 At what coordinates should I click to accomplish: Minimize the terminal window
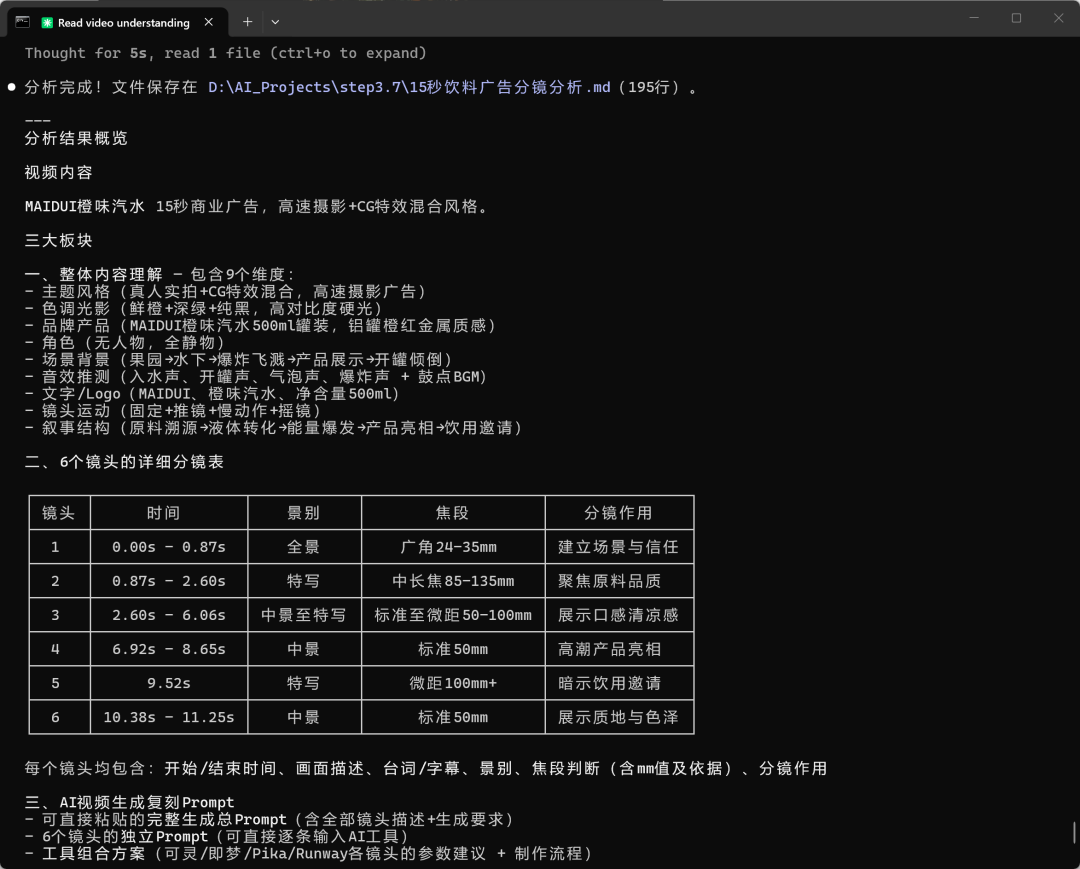pos(974,18)
